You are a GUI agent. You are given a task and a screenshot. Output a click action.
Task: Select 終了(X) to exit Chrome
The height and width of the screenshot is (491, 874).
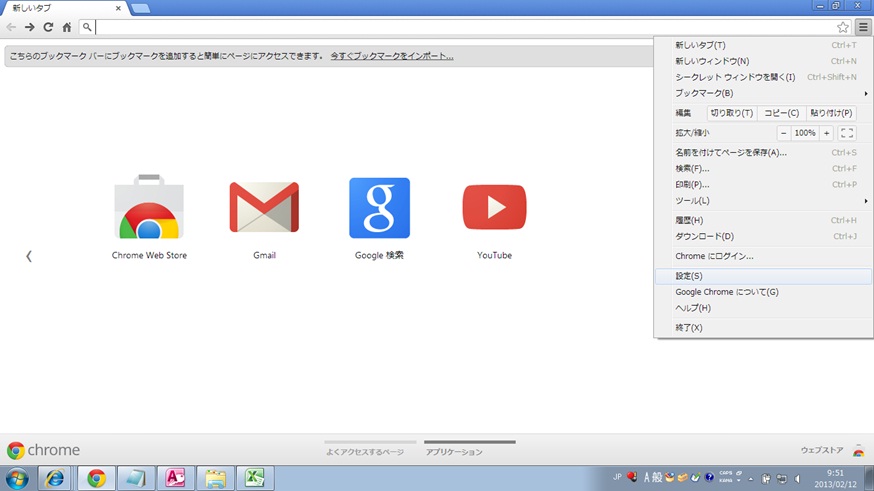click(x=764, y=328)
